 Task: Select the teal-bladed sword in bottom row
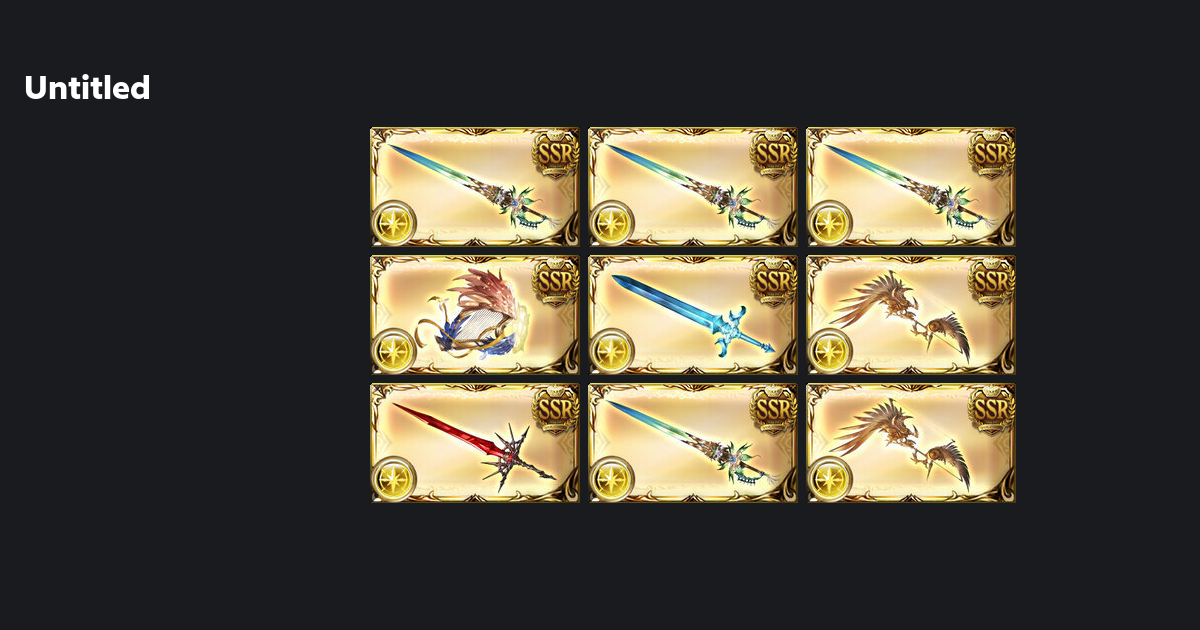(x=693, y=443)
